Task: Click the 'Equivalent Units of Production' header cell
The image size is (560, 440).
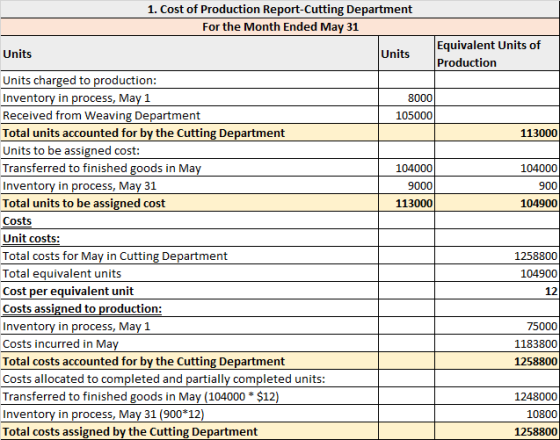Action: [x=497, y=54]
